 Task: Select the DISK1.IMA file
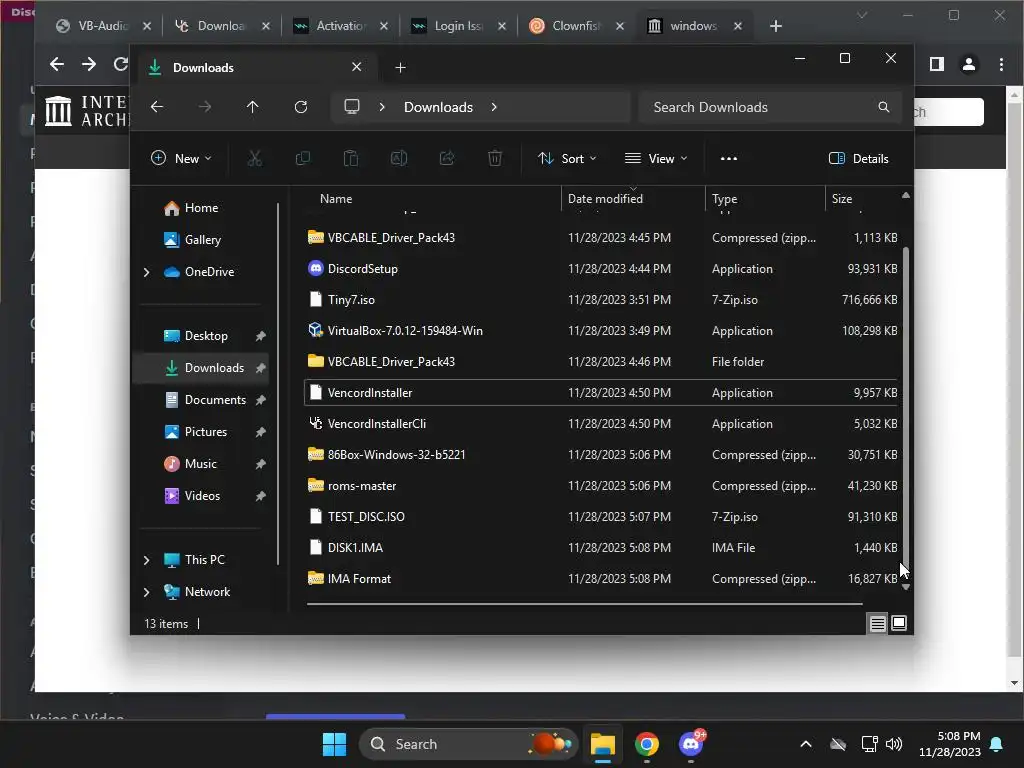coord(601,547)
